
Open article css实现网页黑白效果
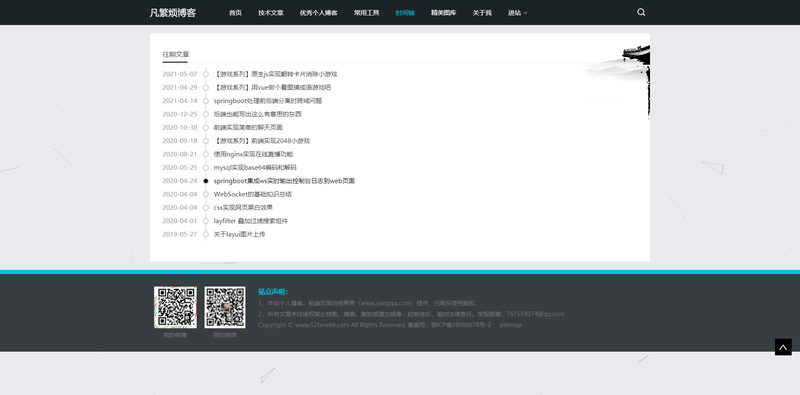point(243,207)
